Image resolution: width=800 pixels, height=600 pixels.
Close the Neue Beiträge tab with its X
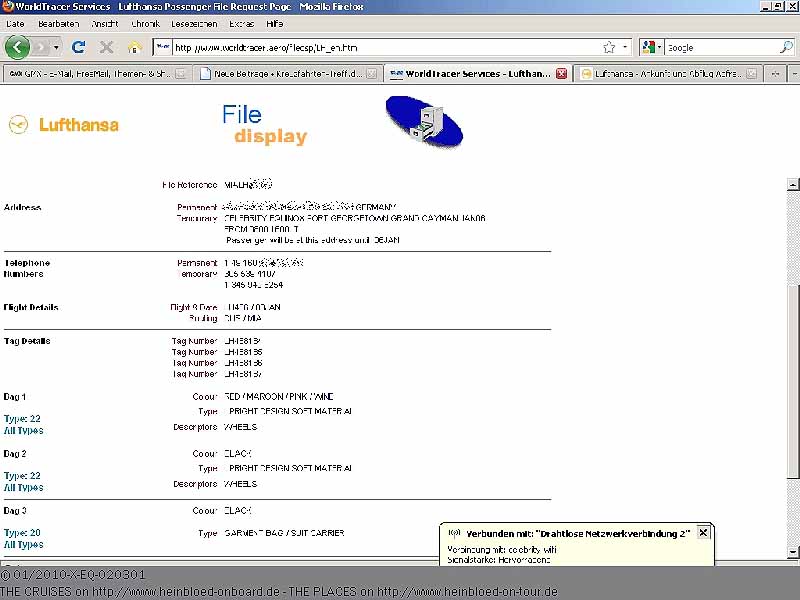[372, 73]
